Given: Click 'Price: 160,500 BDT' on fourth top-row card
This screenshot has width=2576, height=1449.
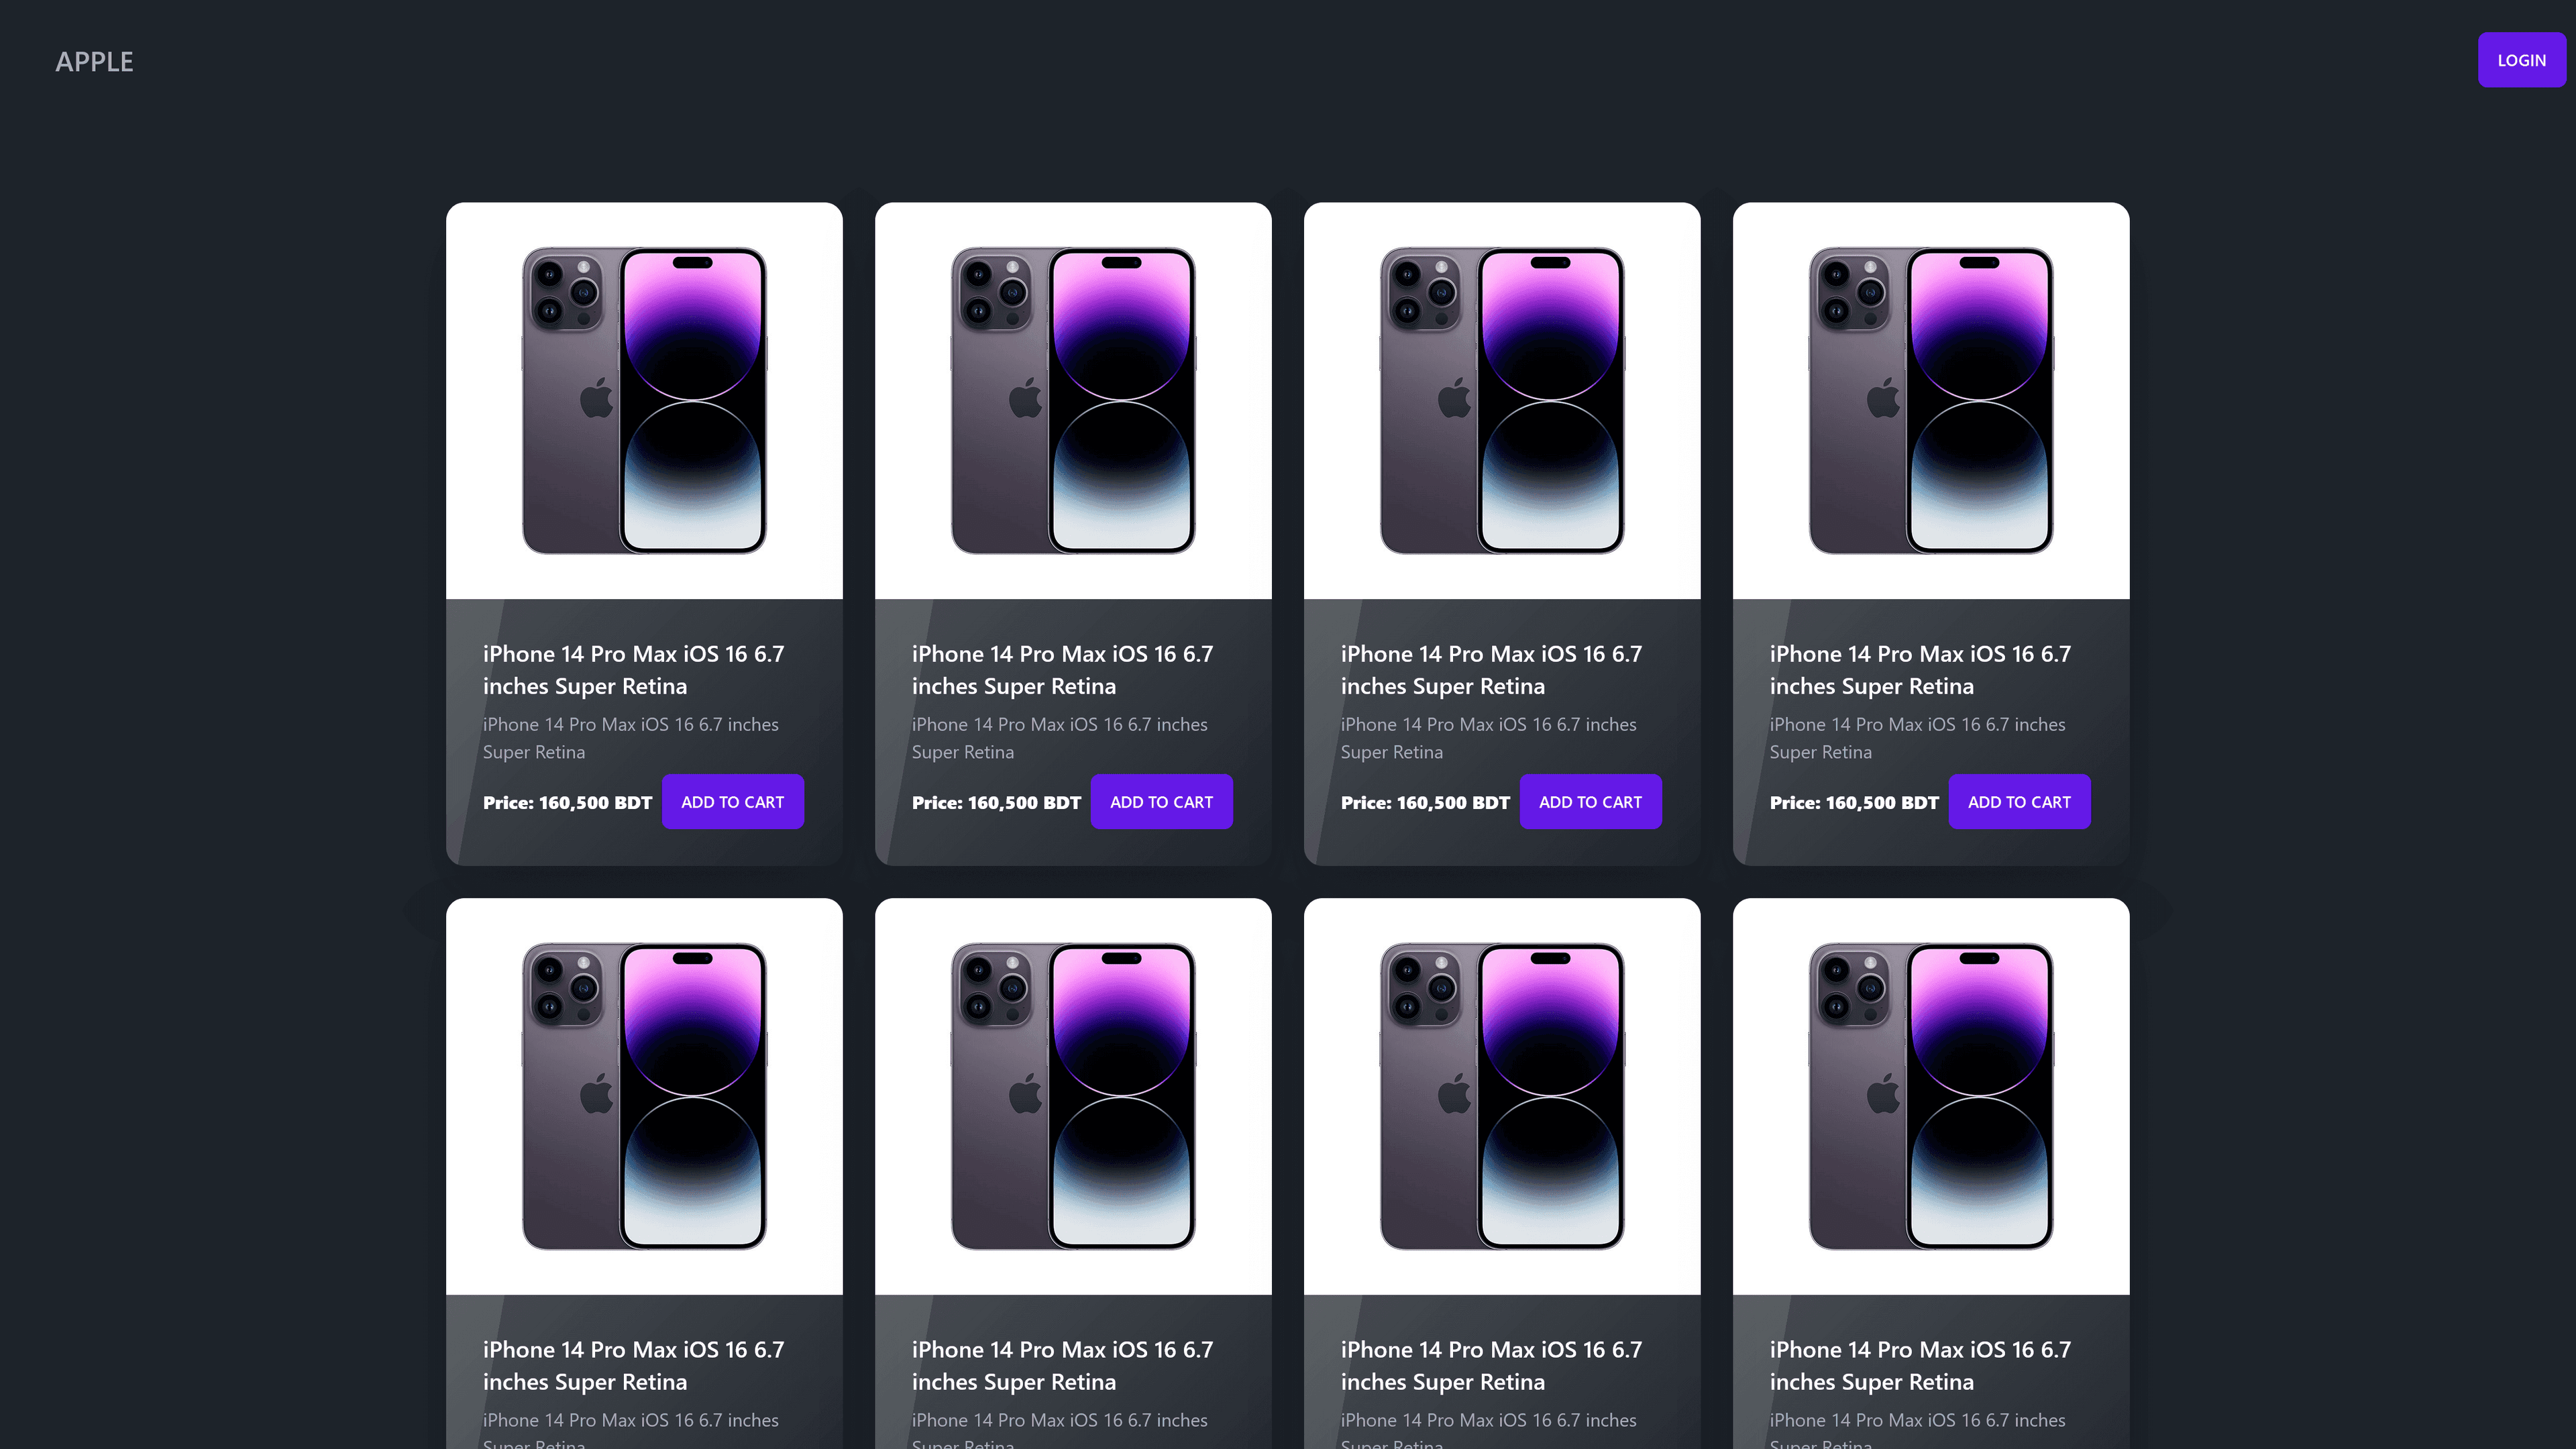Looking at the screenshot, I should 1854,803.
